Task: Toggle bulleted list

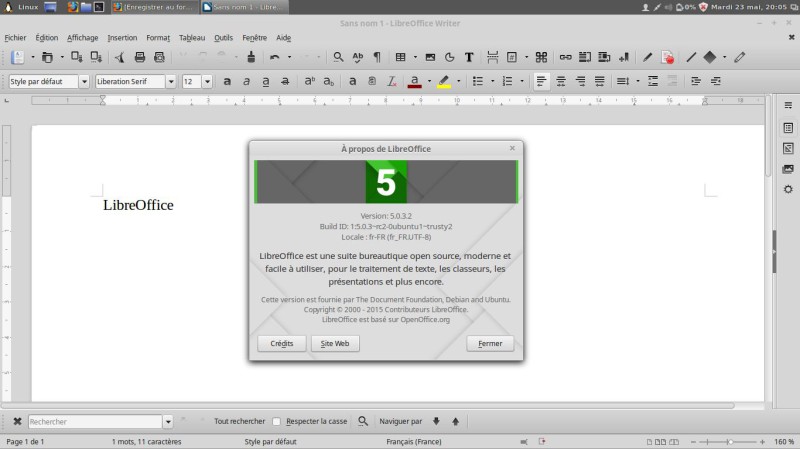Action: (478, 81)
